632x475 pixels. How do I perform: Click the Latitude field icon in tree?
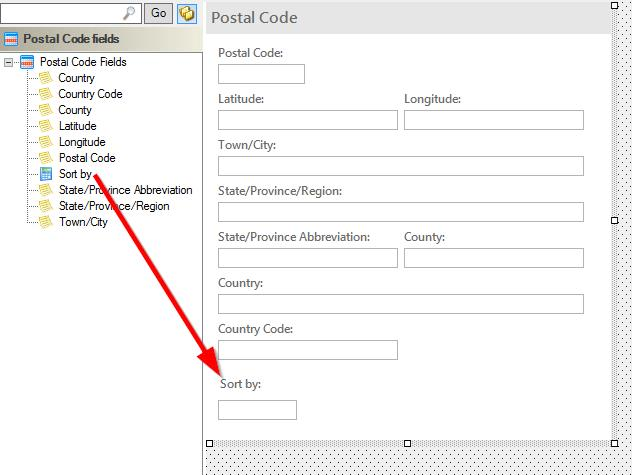click(45, 126)
